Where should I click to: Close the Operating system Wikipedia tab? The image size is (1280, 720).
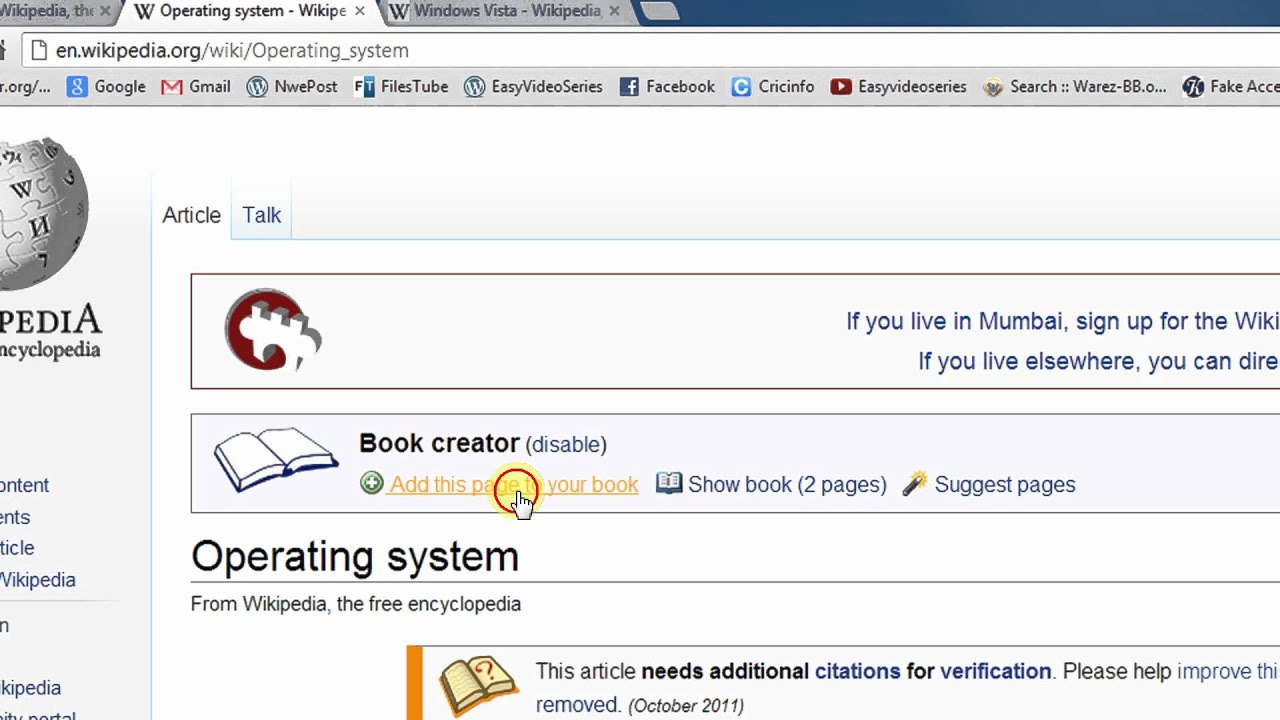[360, 11]
